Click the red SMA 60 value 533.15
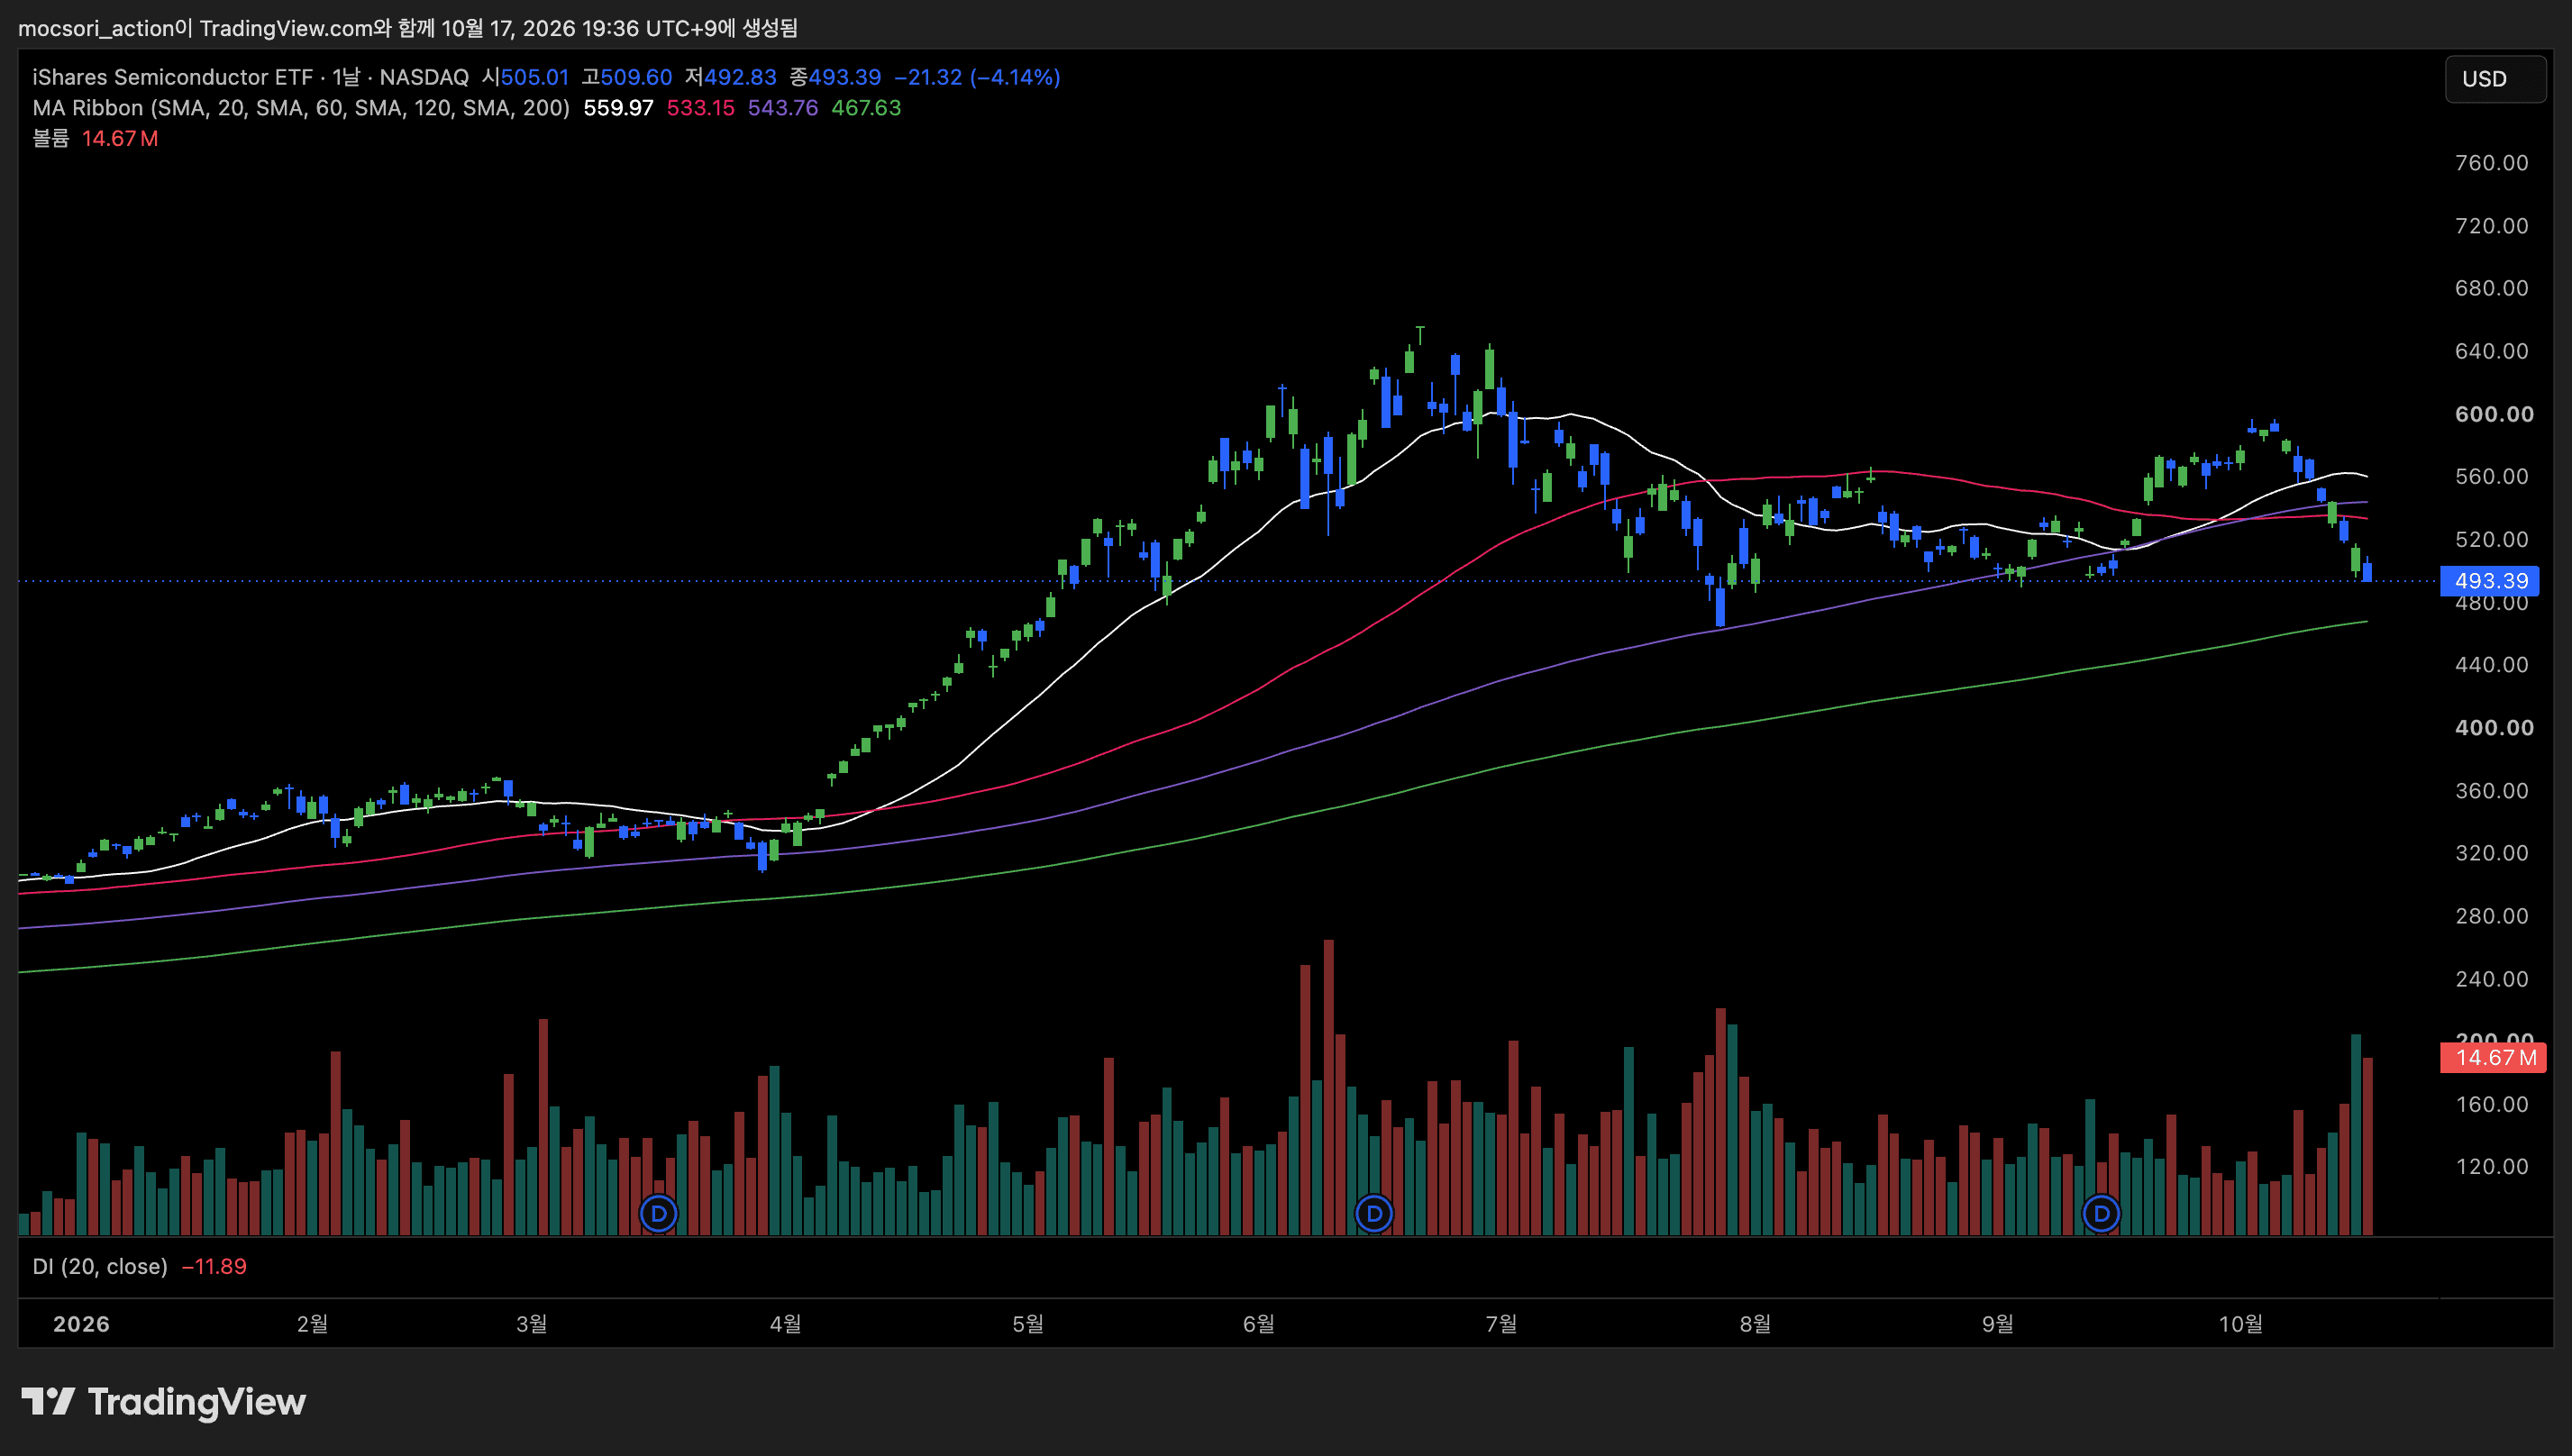 click(700, 108)
